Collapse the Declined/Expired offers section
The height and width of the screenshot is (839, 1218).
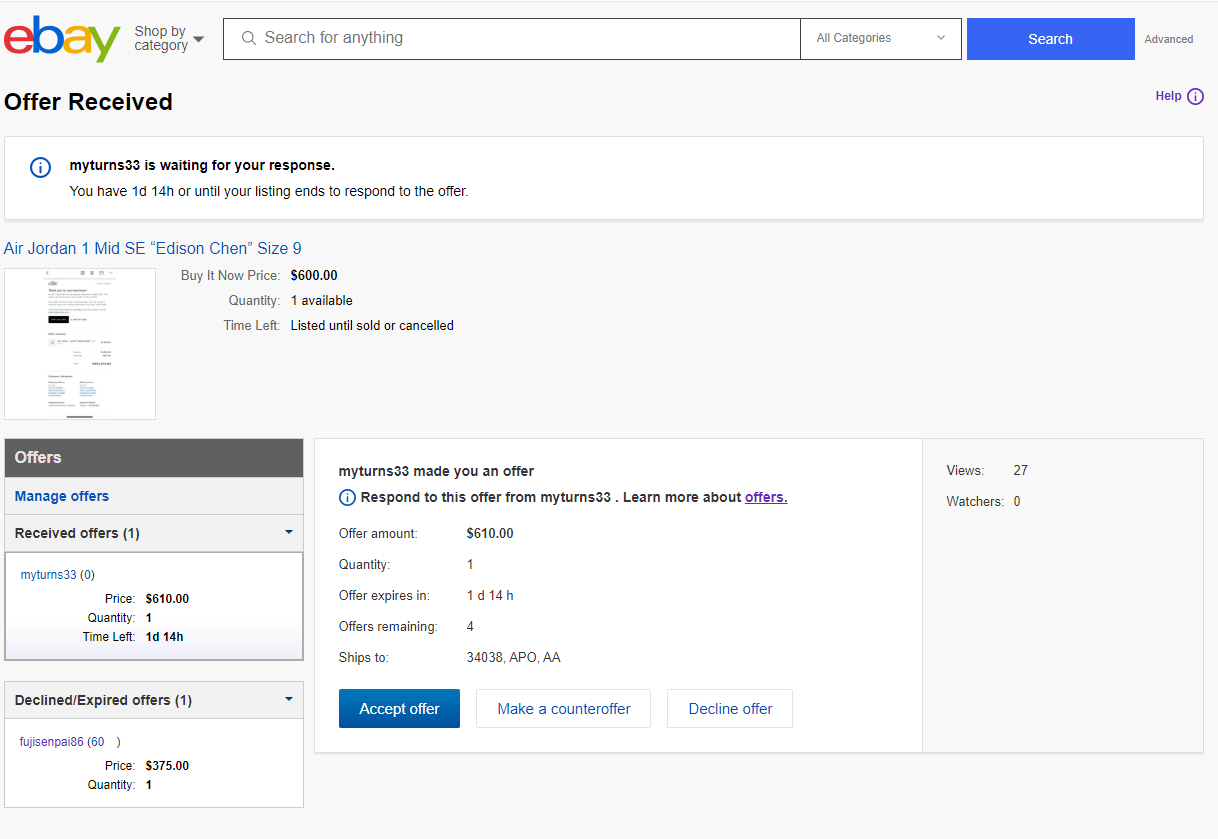click(x=289, y=700)
